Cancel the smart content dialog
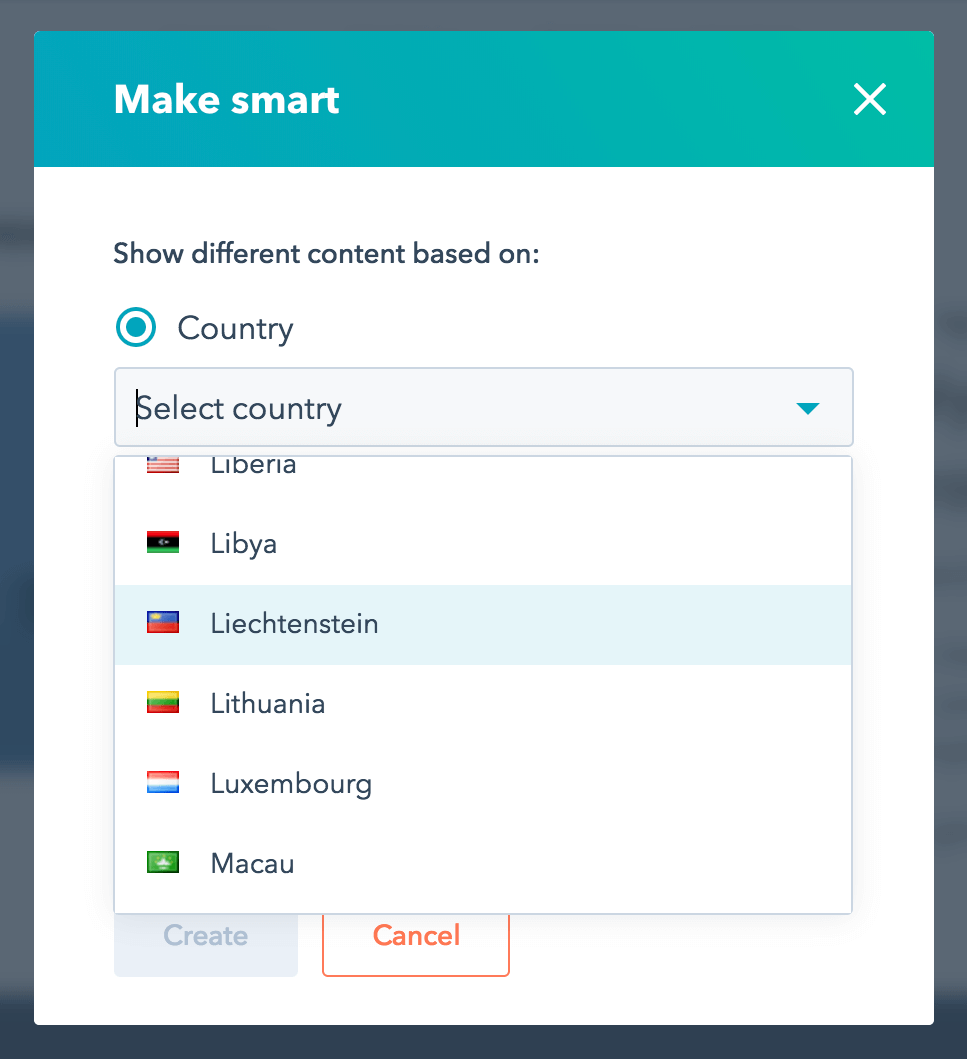967x1059 pixels. [x=416, y=936]
